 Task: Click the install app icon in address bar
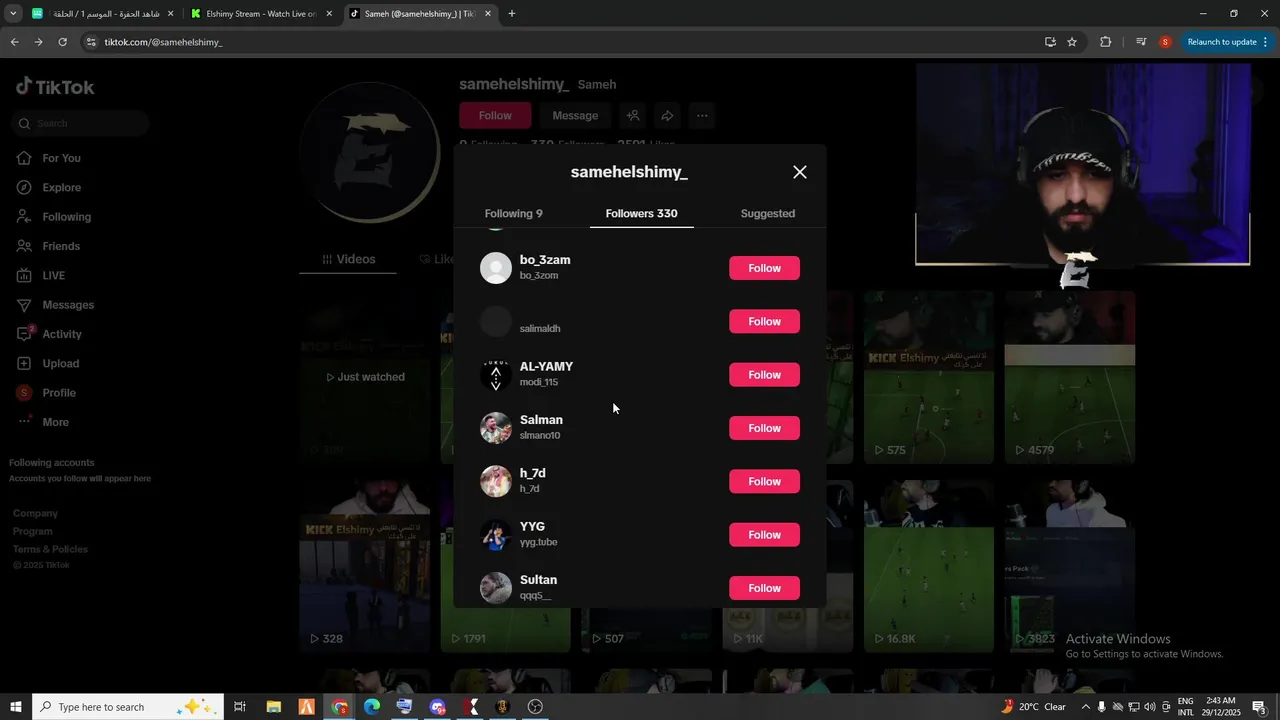click(x=1050, y=42)
